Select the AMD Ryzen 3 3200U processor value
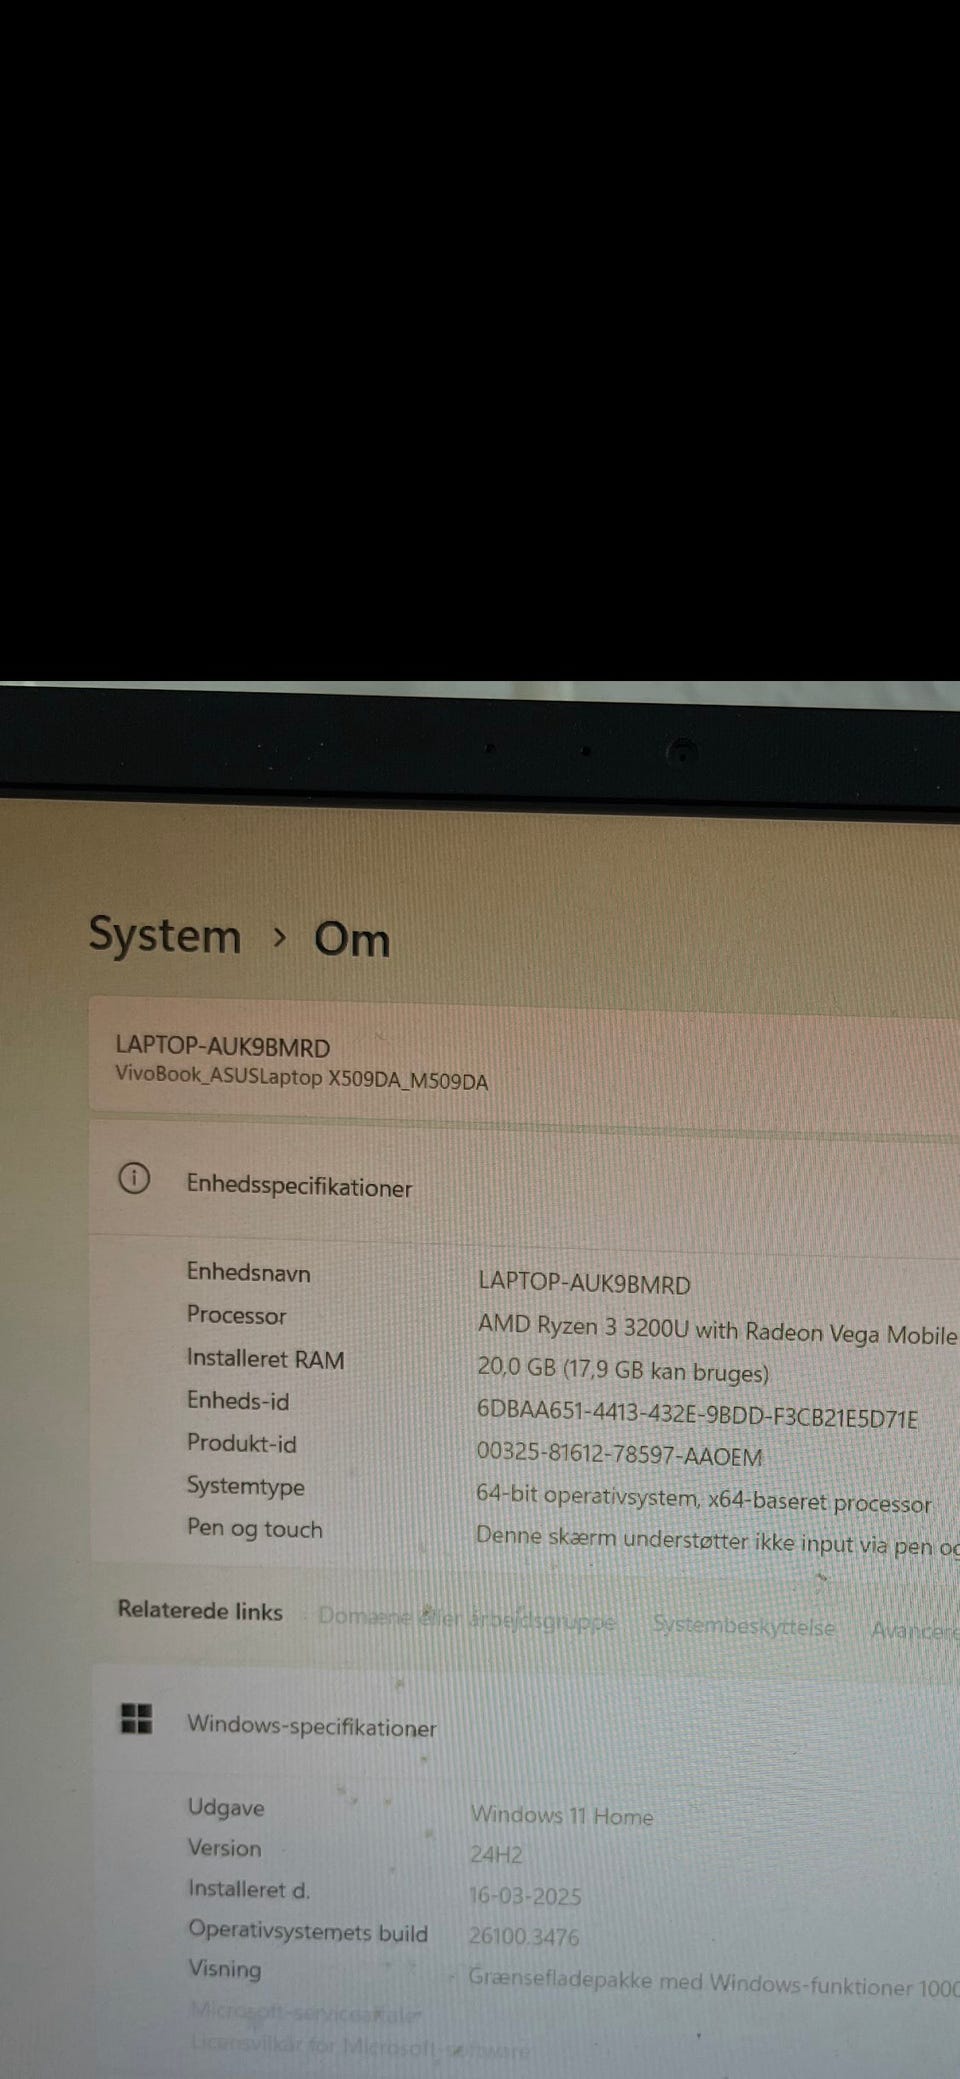Viewport: 960px width, 2079px height. (x=717, y=1330)
